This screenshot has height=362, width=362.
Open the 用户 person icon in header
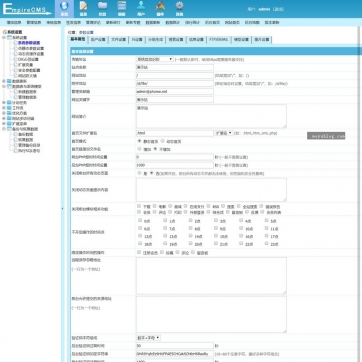click(141, 8)
